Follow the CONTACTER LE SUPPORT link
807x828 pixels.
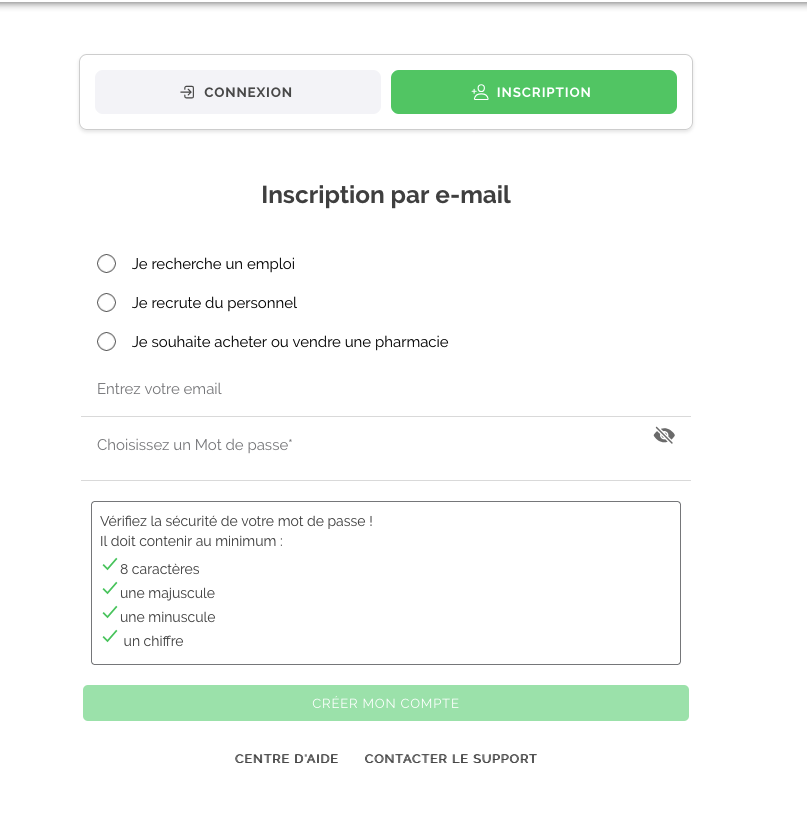(x=451, y=759)
